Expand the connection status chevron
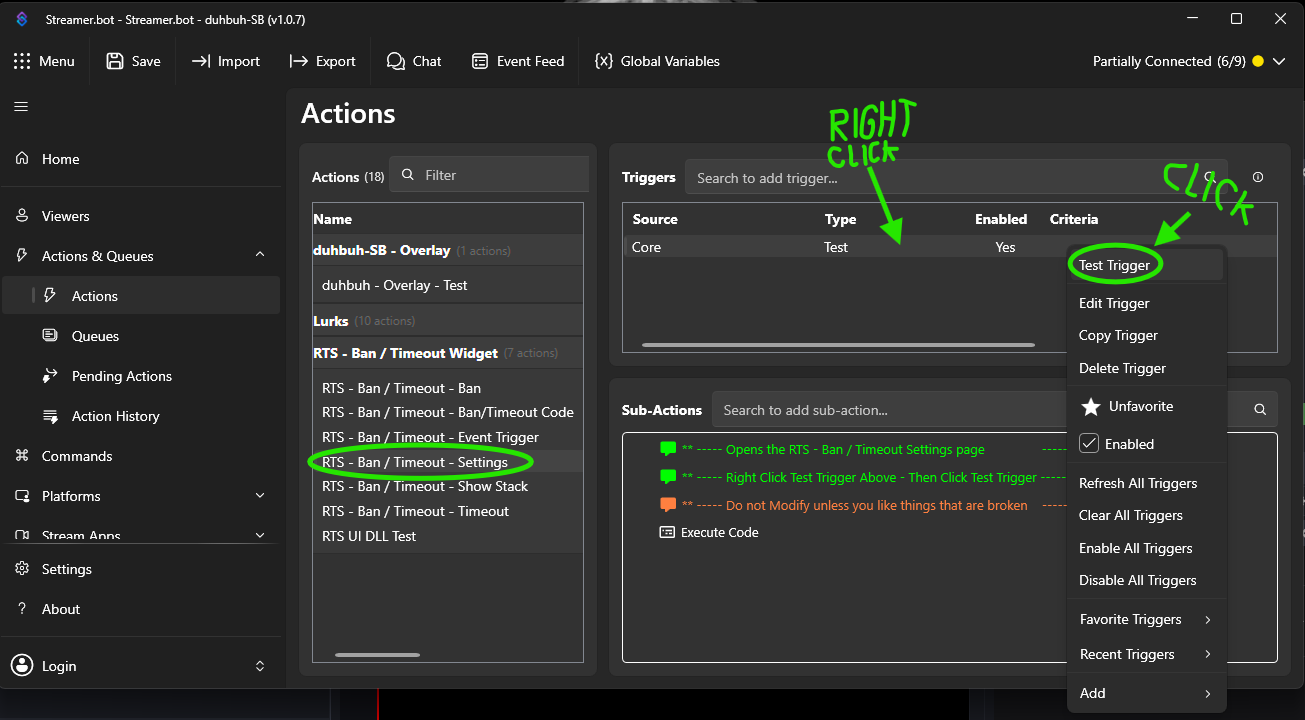 (1279, 61)
